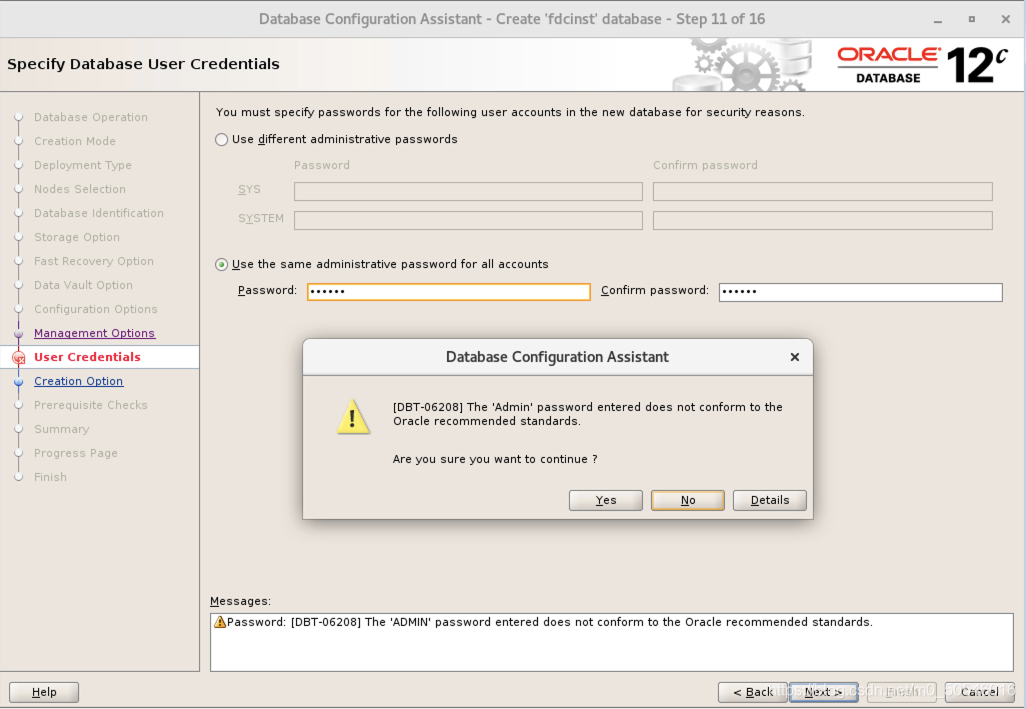Click the SYS confirm password field
The height and width of the screenshot is (709, 1026).
823,192
